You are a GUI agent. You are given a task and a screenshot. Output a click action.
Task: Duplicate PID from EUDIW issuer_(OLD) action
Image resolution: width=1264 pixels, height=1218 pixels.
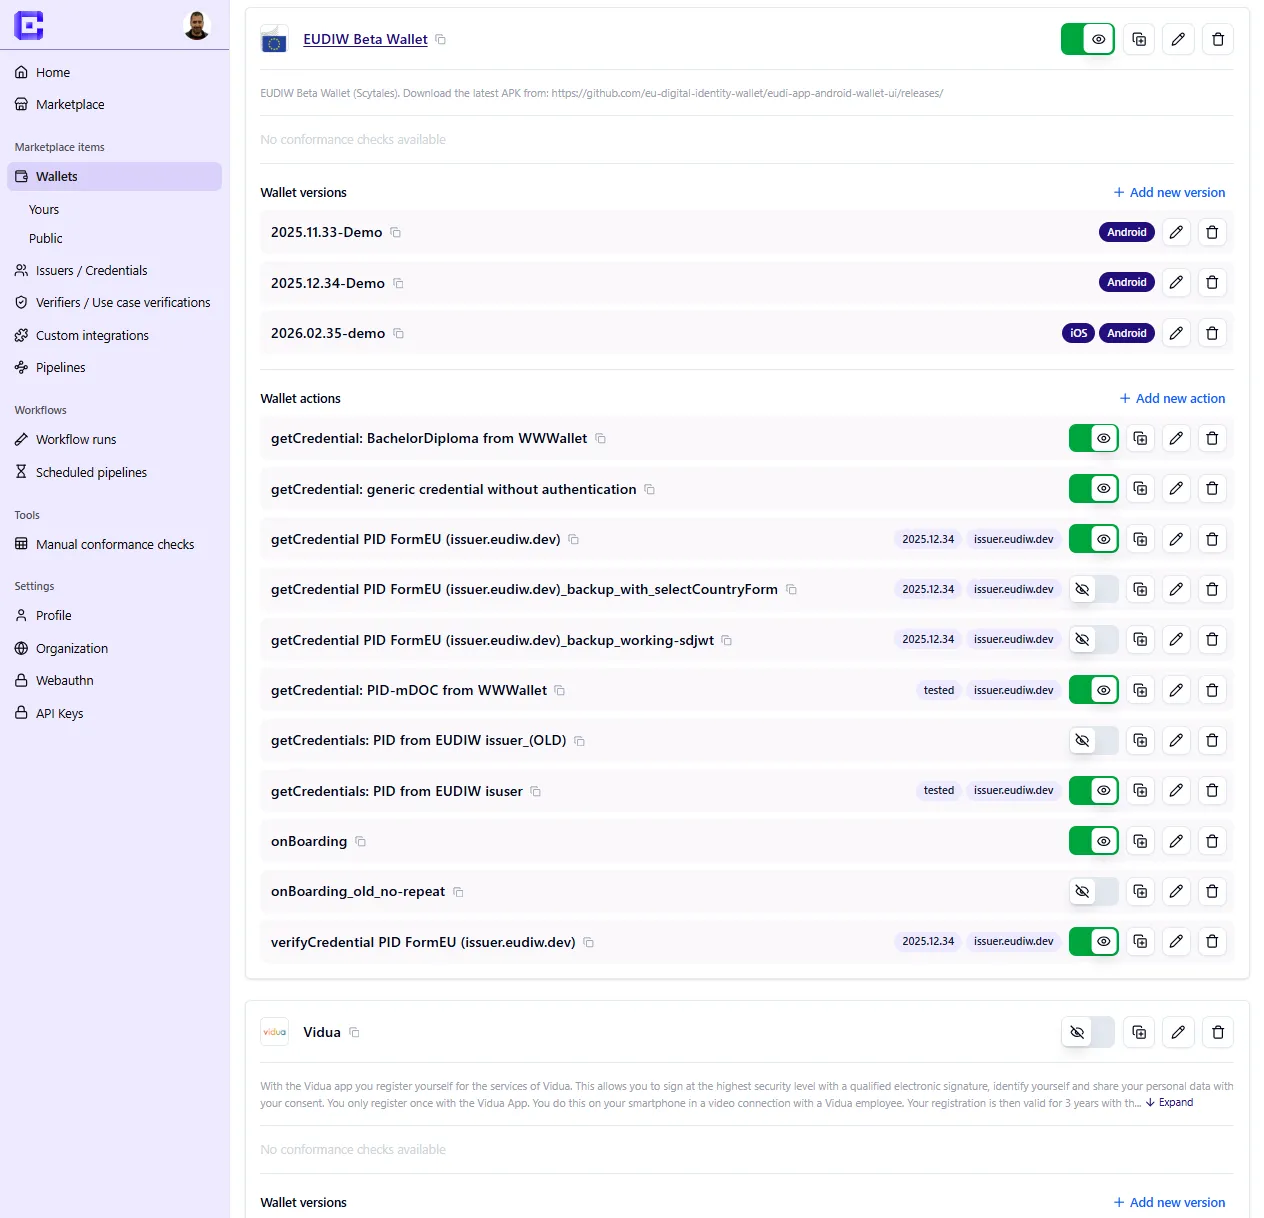click(x=1140, y=740)
